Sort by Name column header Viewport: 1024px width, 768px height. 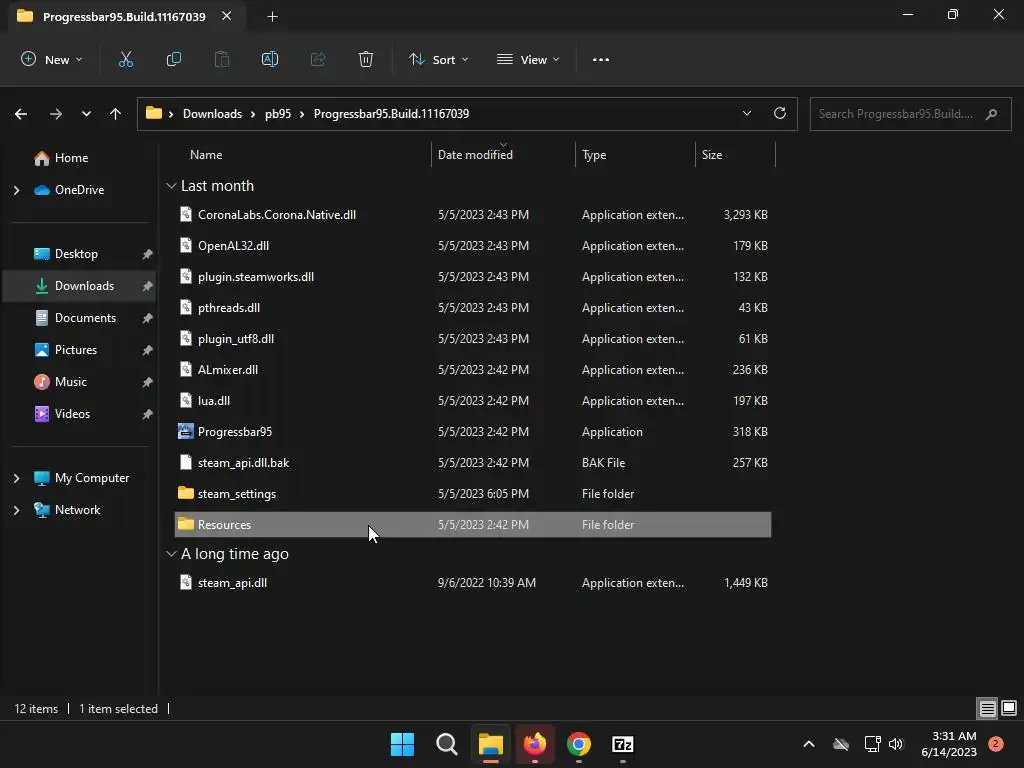pos(206,155)
